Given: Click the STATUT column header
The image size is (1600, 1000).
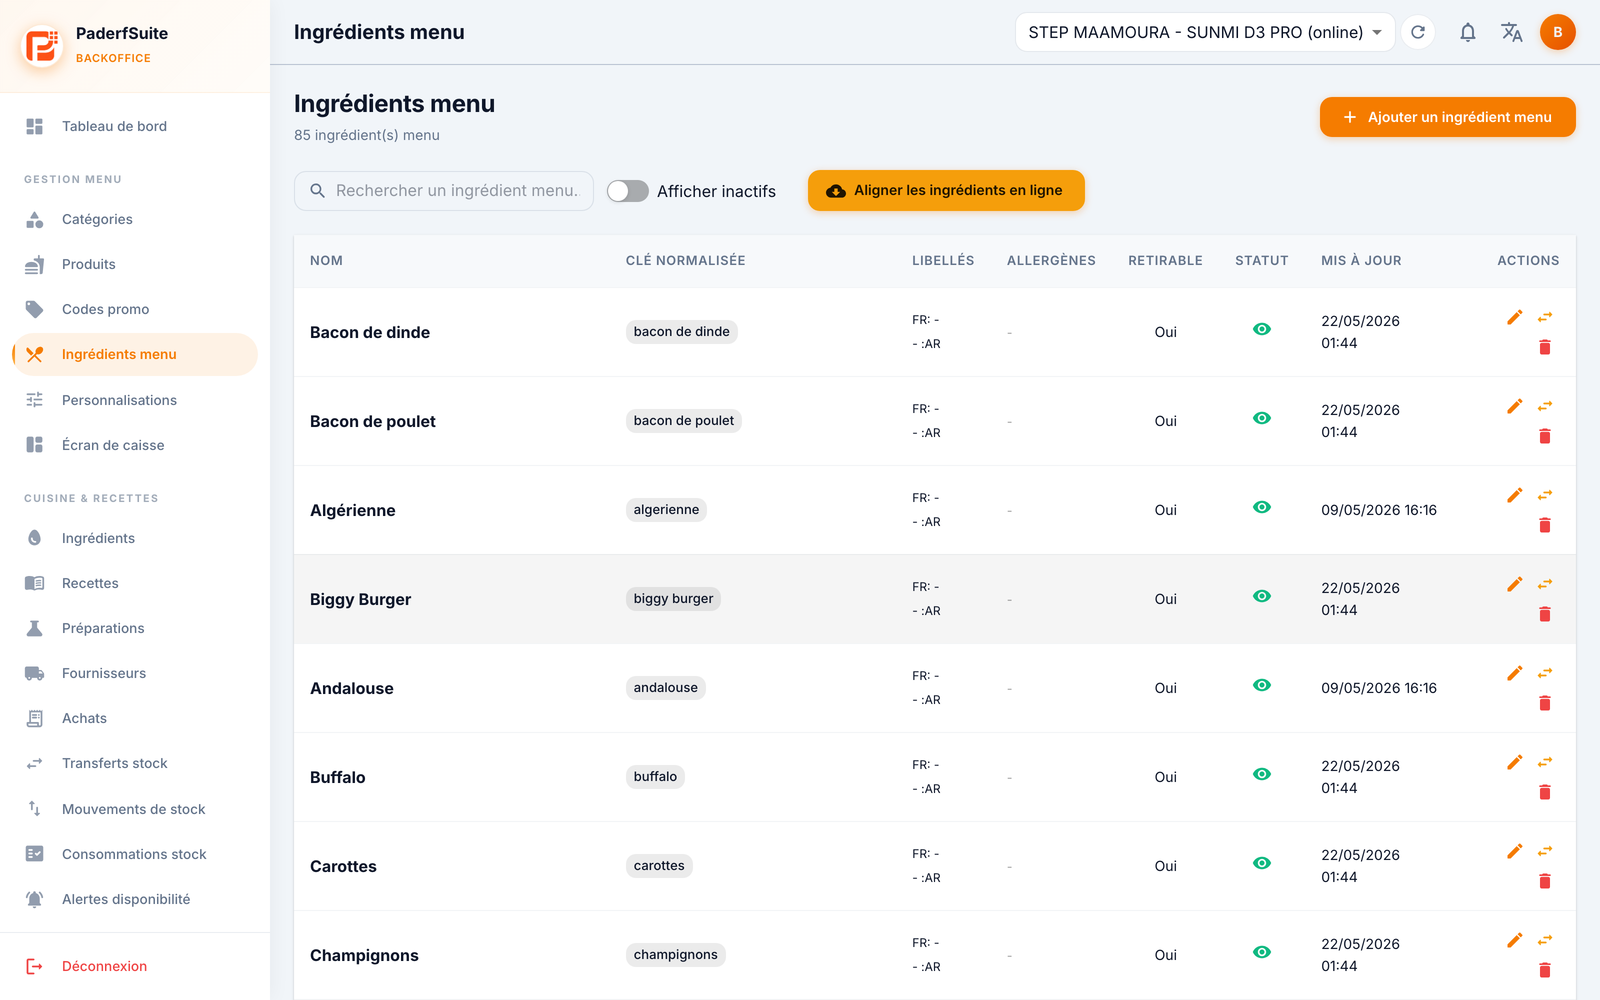Looking at the screenshot, I should pyautogui.click(x=1262, y=261).
